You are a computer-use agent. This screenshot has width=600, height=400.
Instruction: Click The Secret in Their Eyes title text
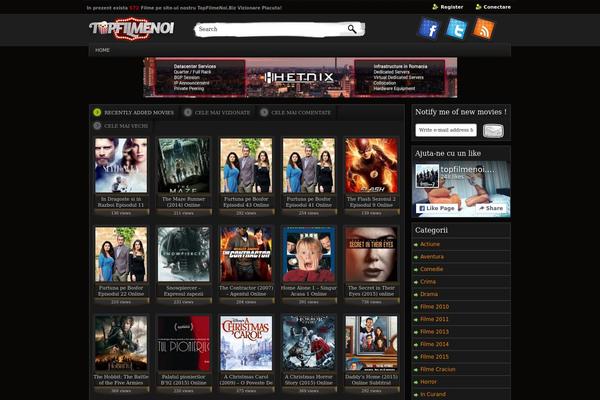371,291
